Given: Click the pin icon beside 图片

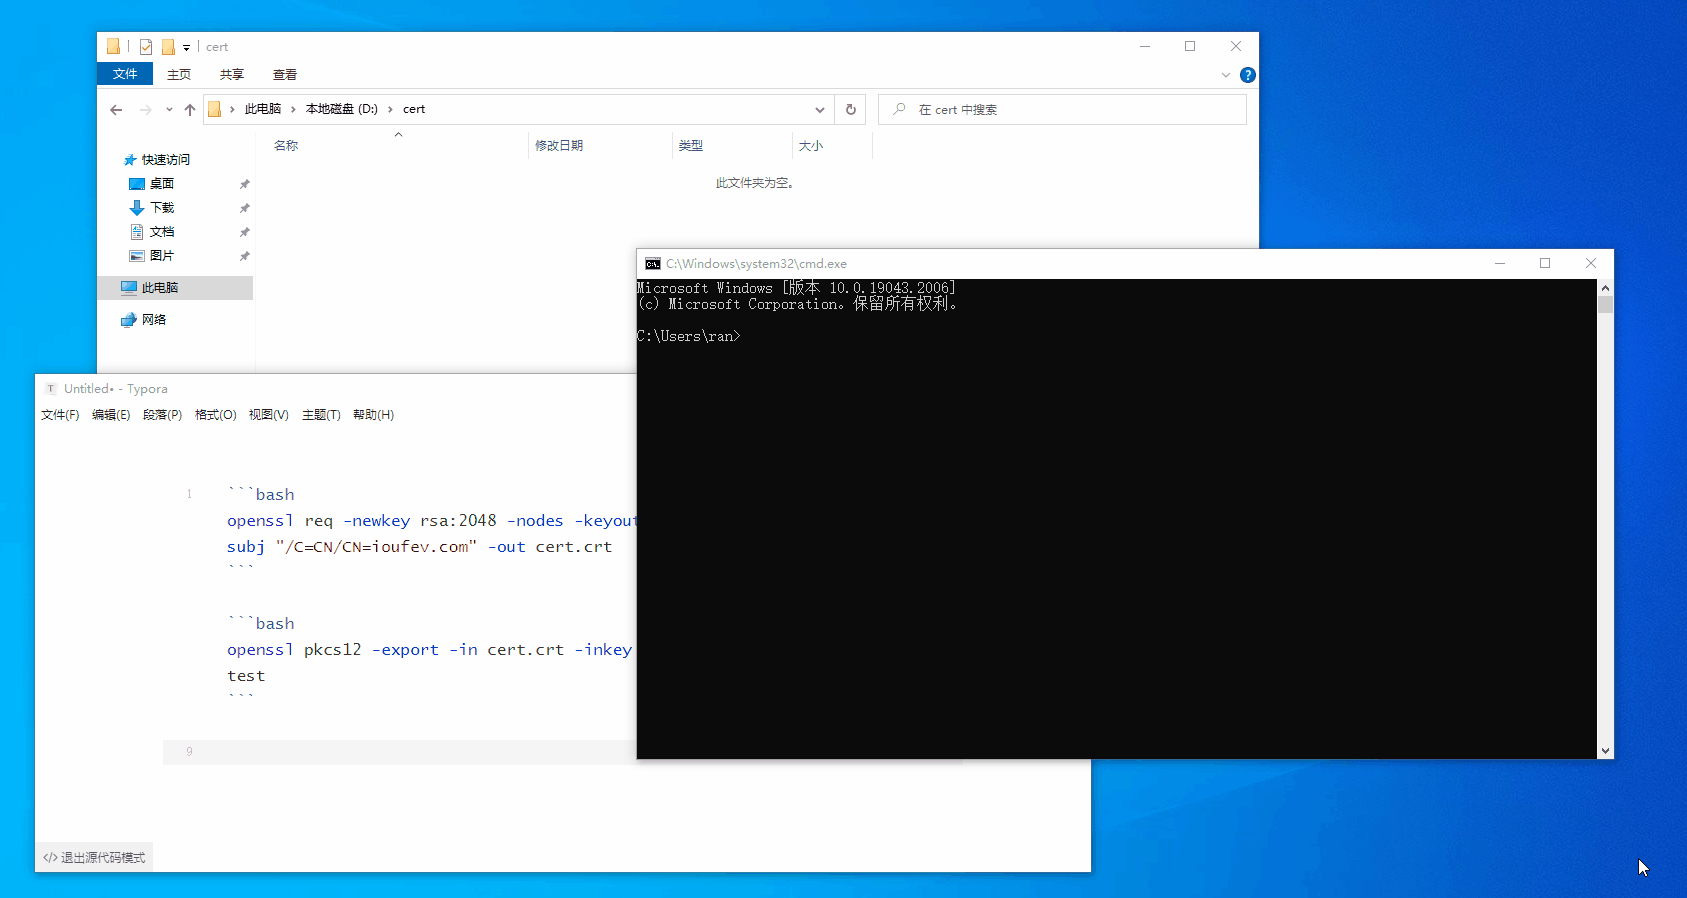Looking at the screenshot, I should (244, 256).
